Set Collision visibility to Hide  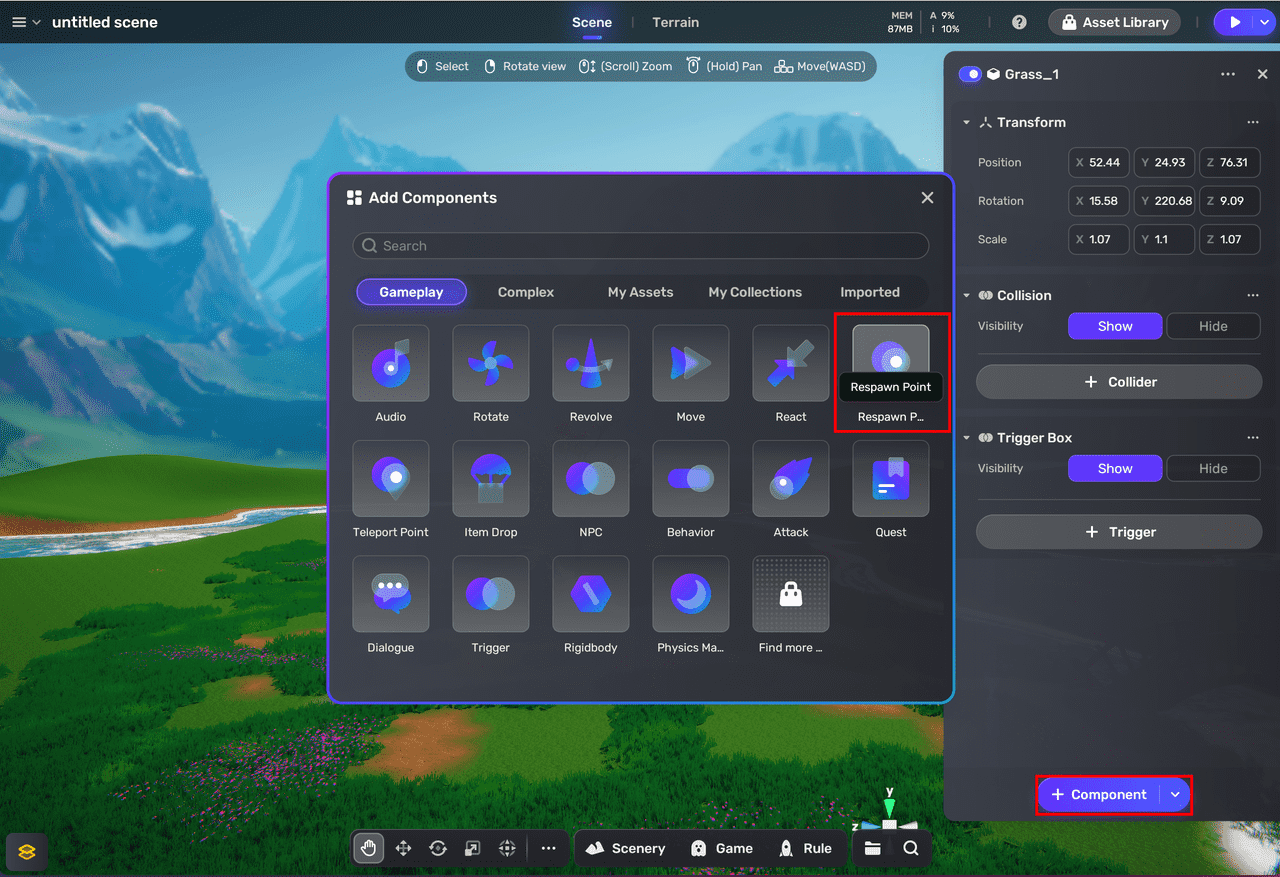click(x=1213, y=326)
